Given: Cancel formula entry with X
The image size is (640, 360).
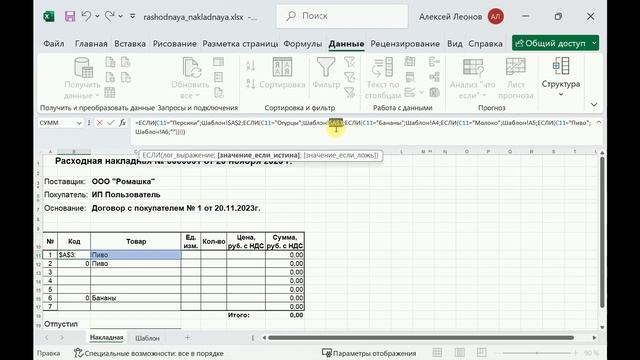Looking at the screenshot, I should pos(99,123).
